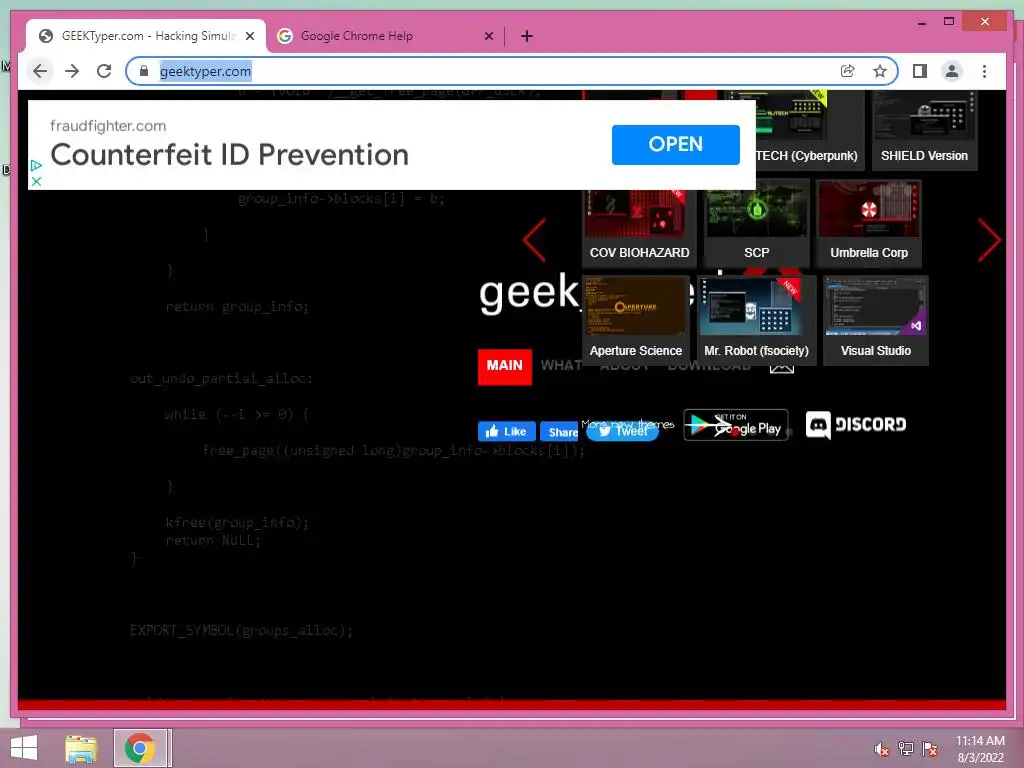The width and height of the screenshot is (1024, 768).
Task: Select the Mr. Robot (fsociety) theme
Action: 756,320
